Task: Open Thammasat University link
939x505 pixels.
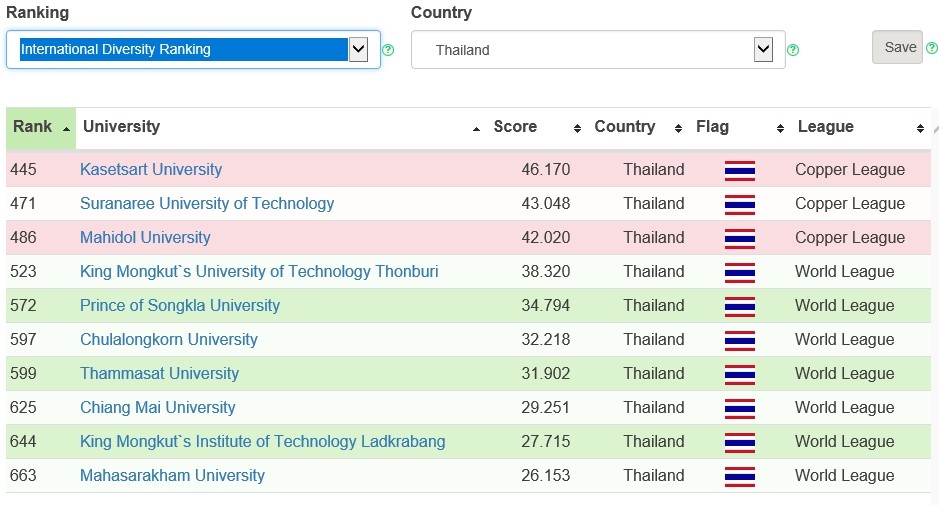Action: tap(159, 374)
